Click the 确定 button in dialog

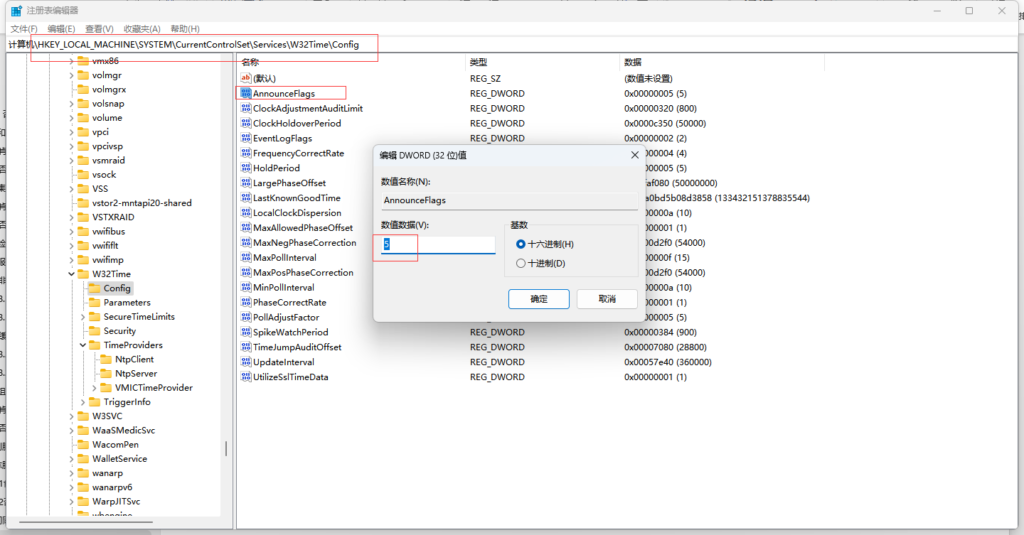(x=538, y=299)
